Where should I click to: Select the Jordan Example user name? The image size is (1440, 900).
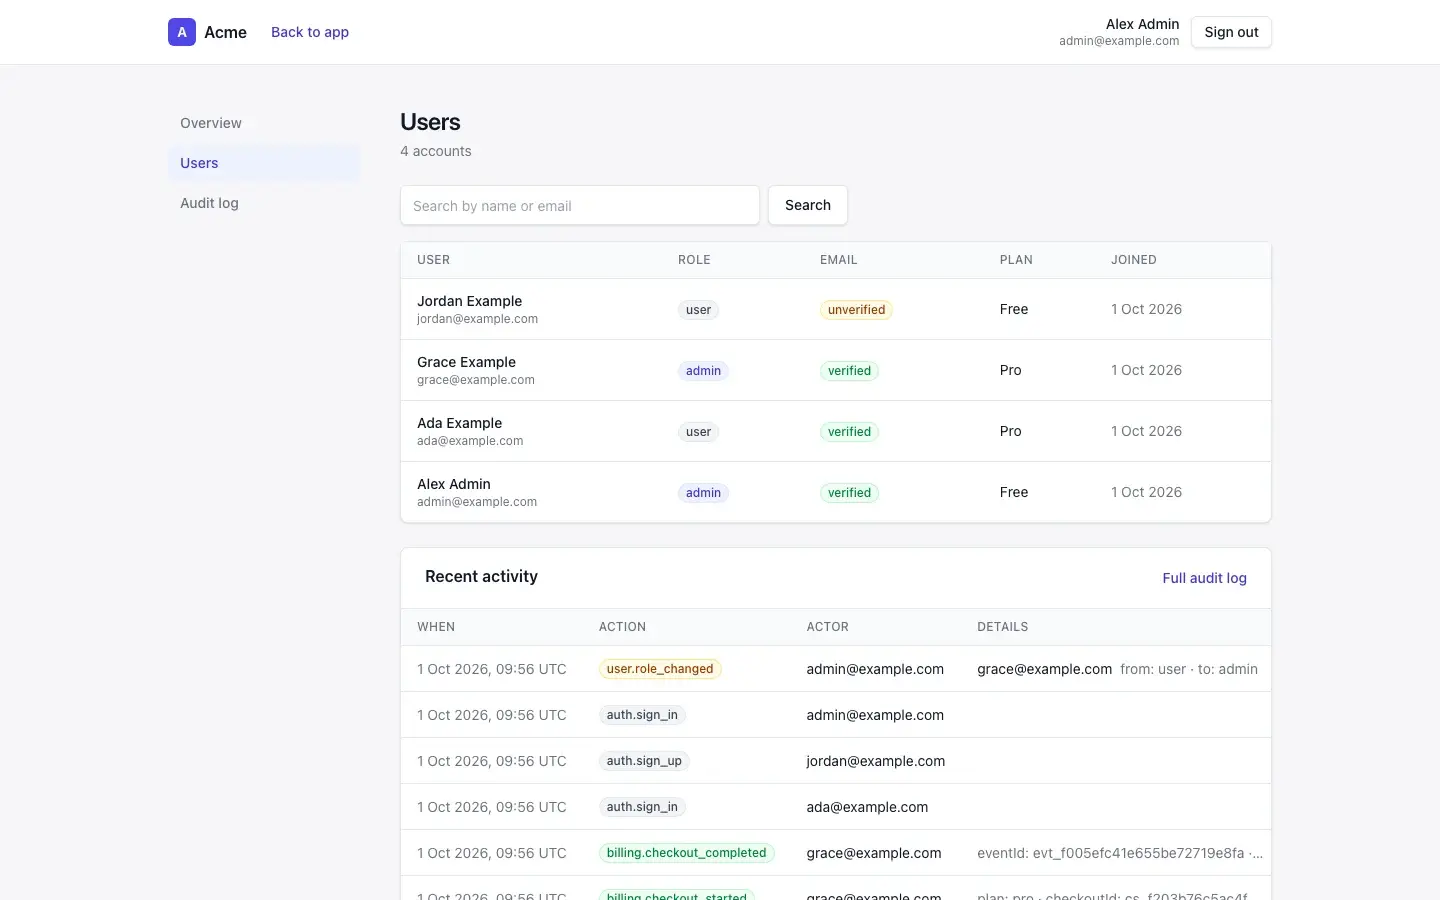coord(469,301)
